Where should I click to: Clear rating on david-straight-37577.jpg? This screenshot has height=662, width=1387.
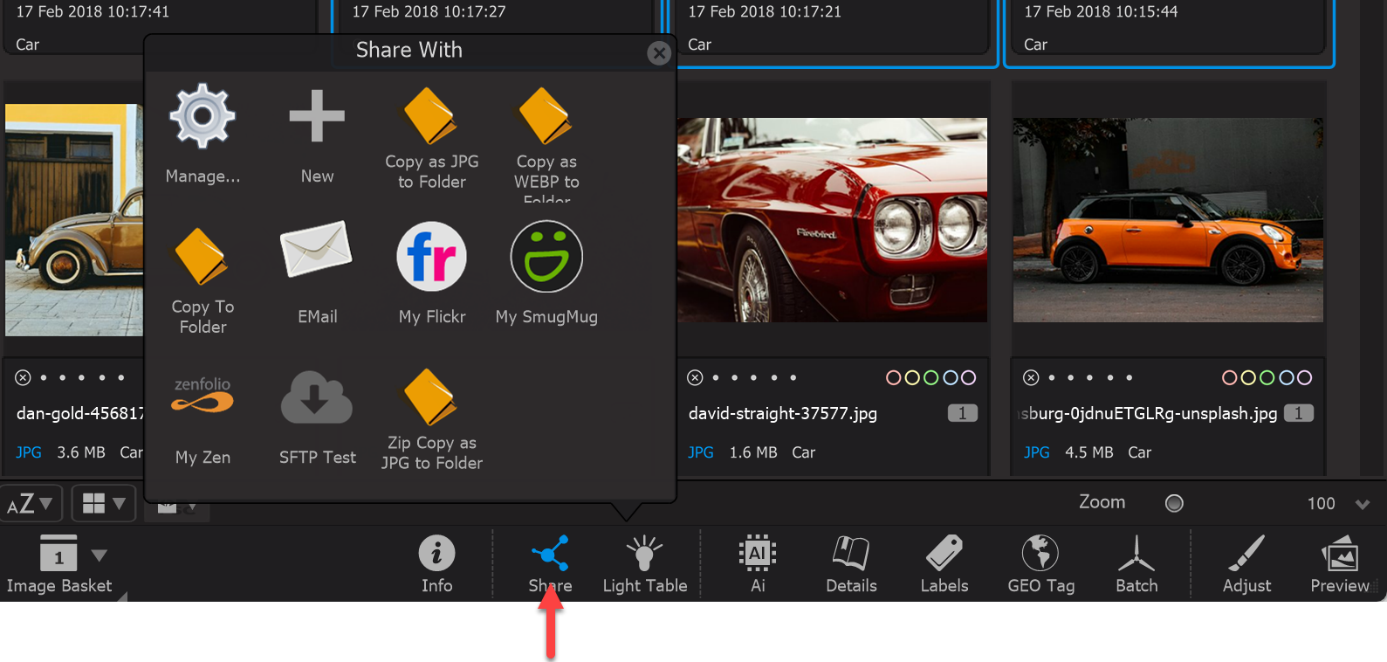point(695,378)
